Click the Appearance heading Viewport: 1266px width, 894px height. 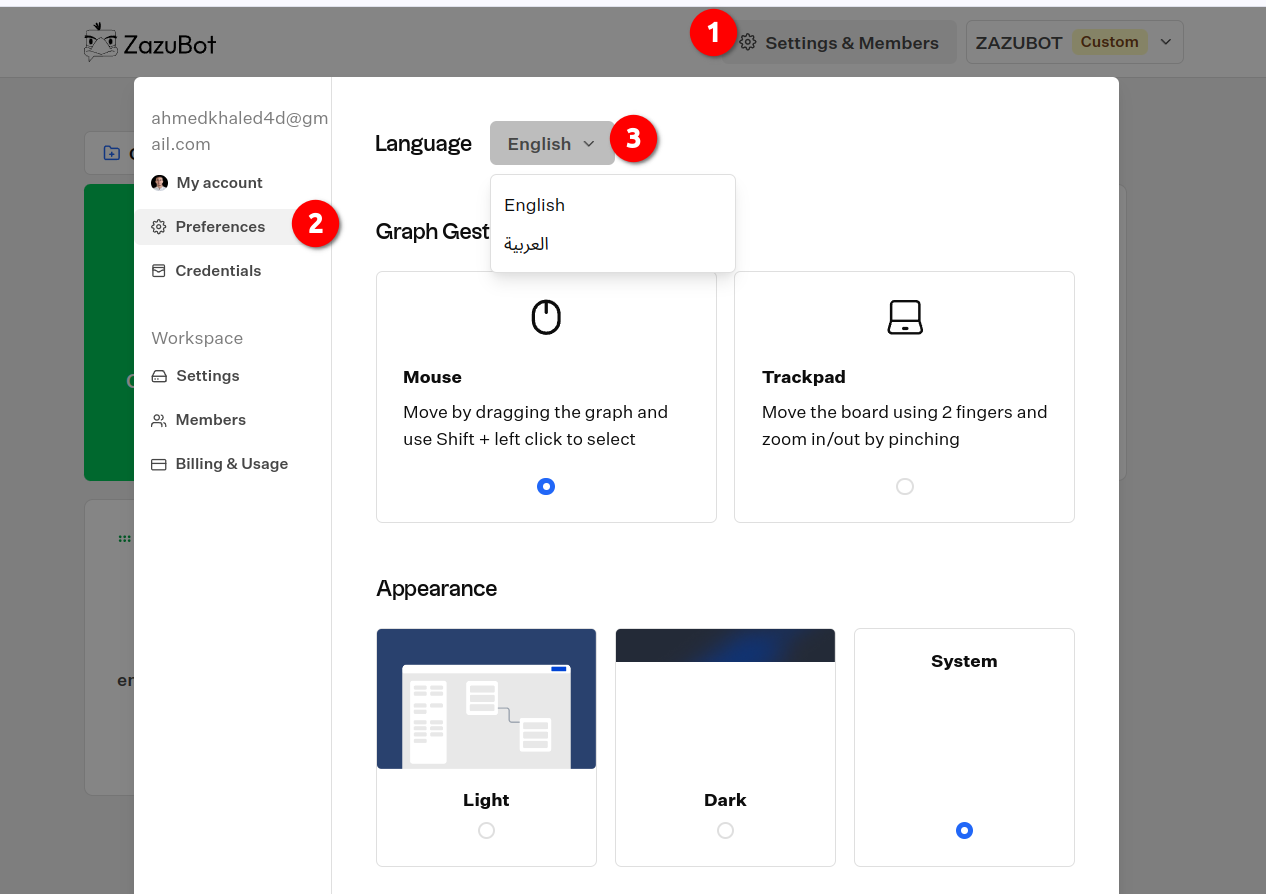tap(437, 588)
